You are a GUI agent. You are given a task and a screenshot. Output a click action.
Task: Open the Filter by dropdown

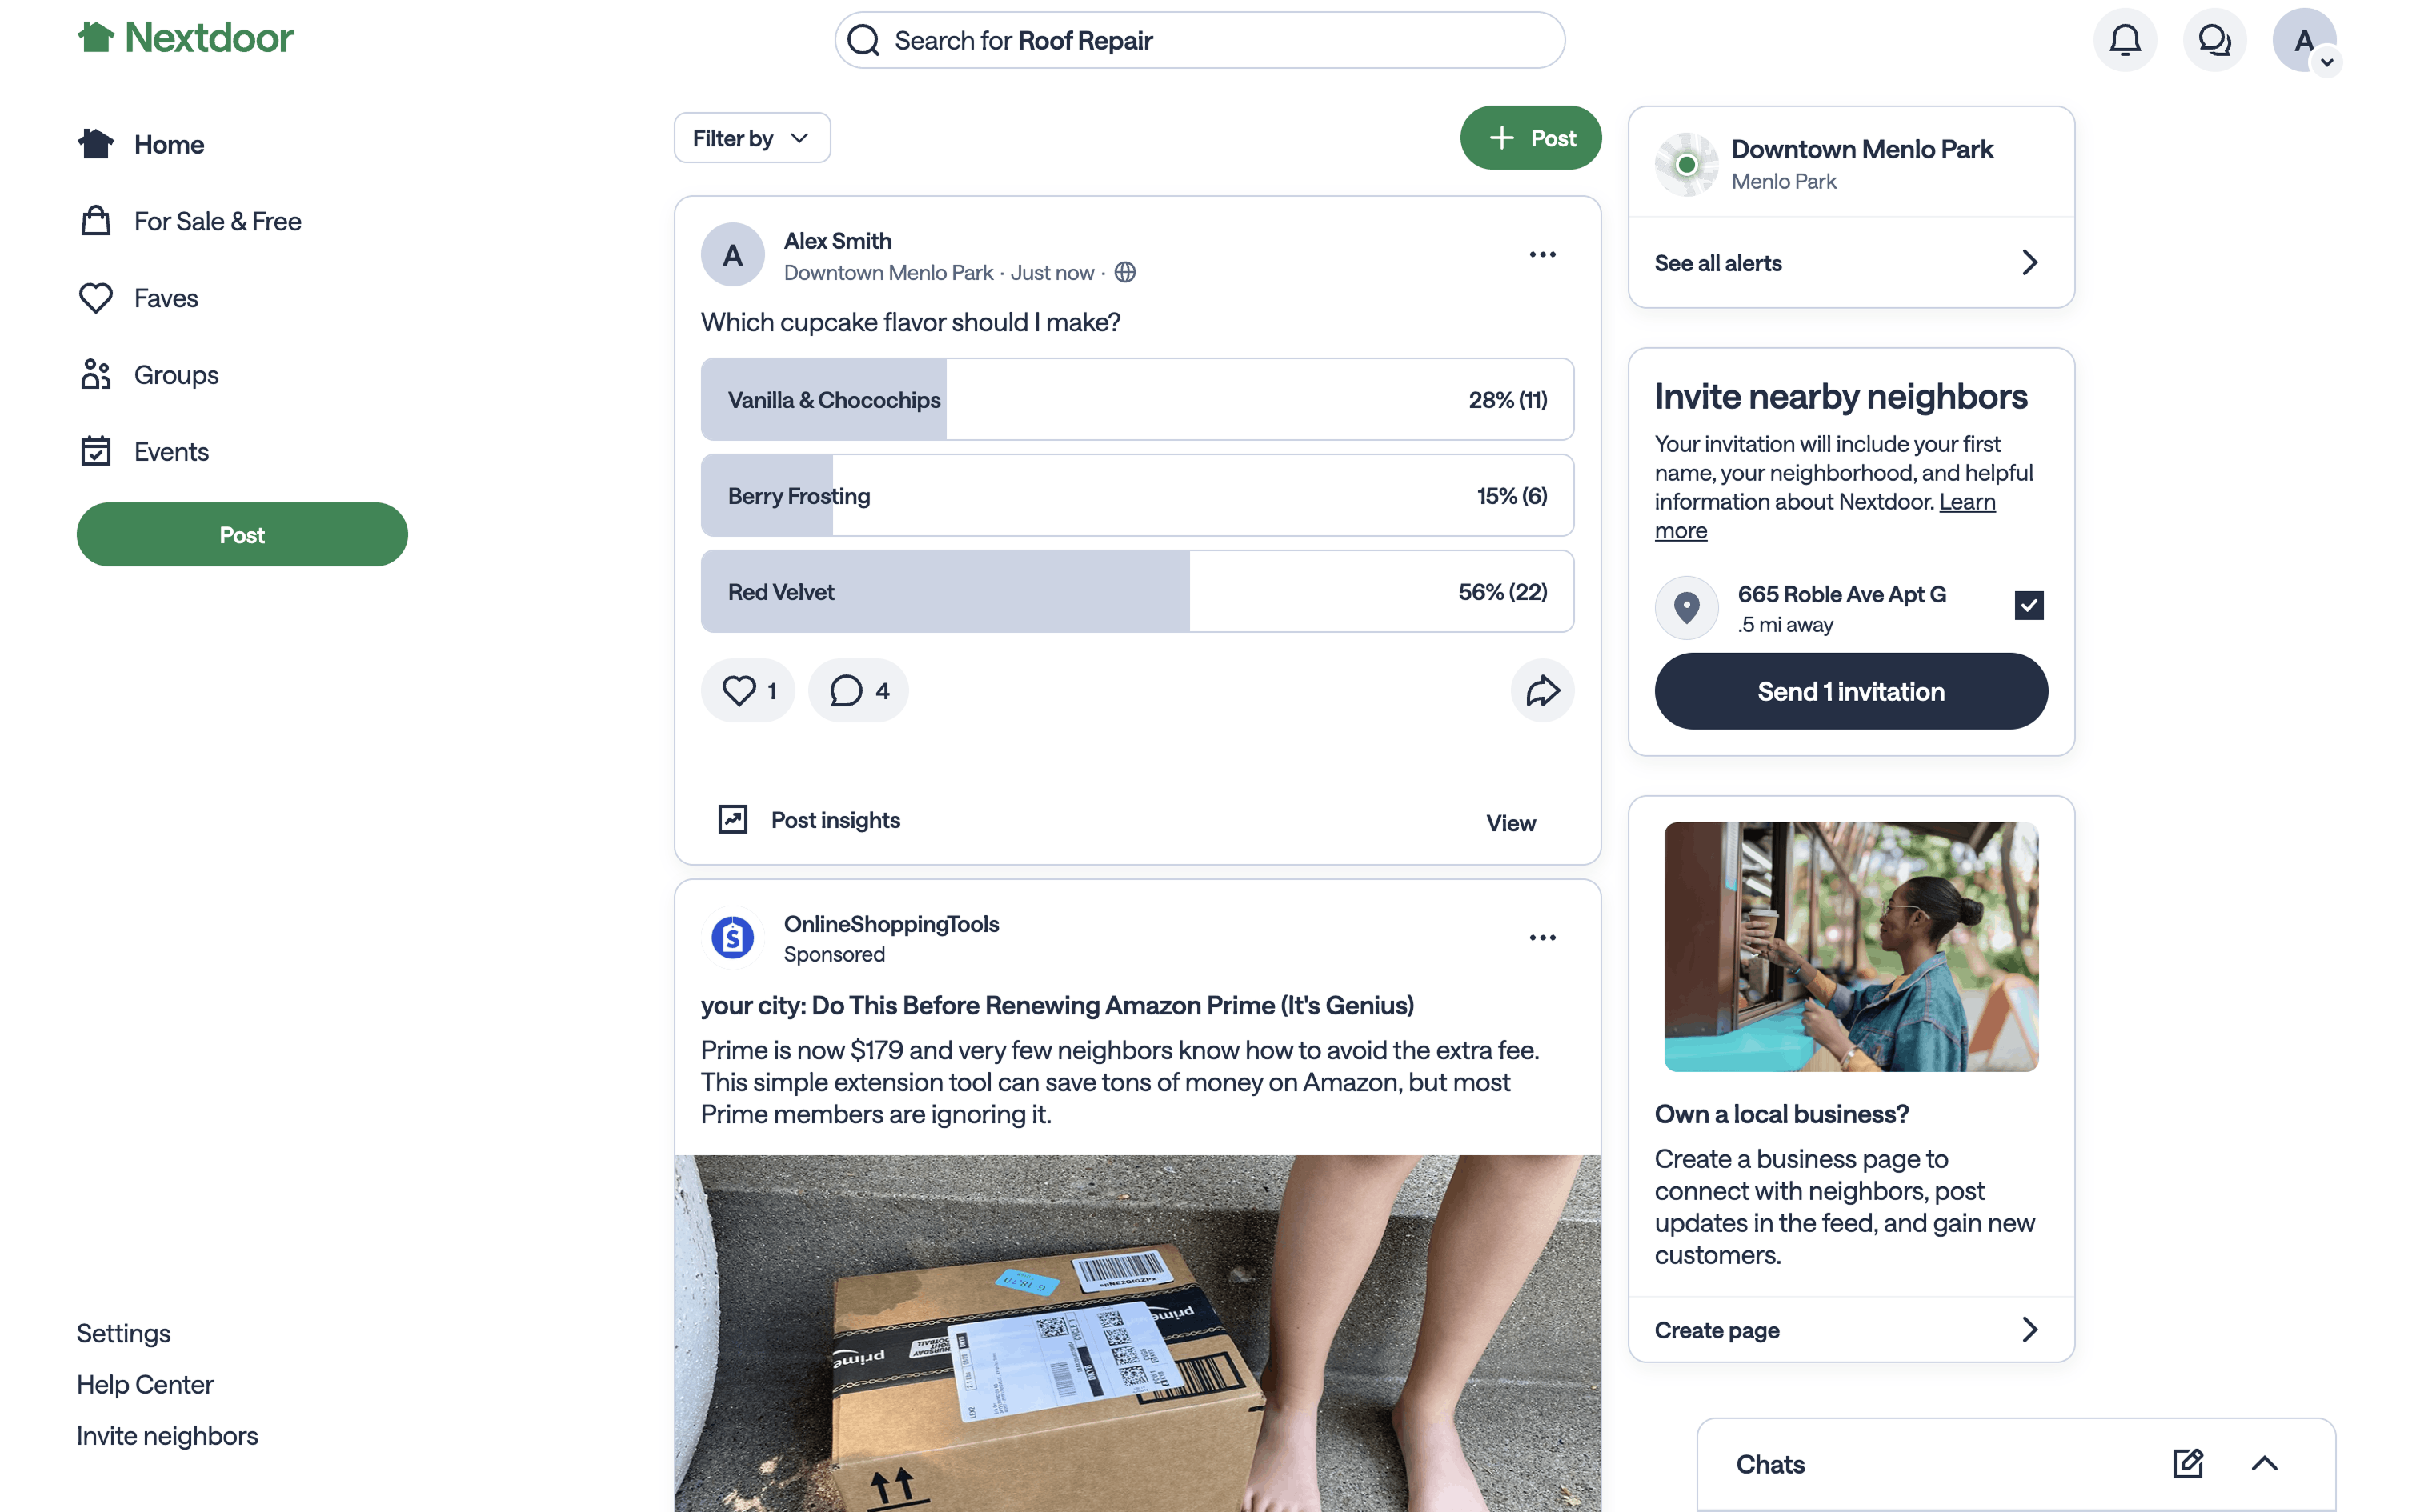click(752, 138)
